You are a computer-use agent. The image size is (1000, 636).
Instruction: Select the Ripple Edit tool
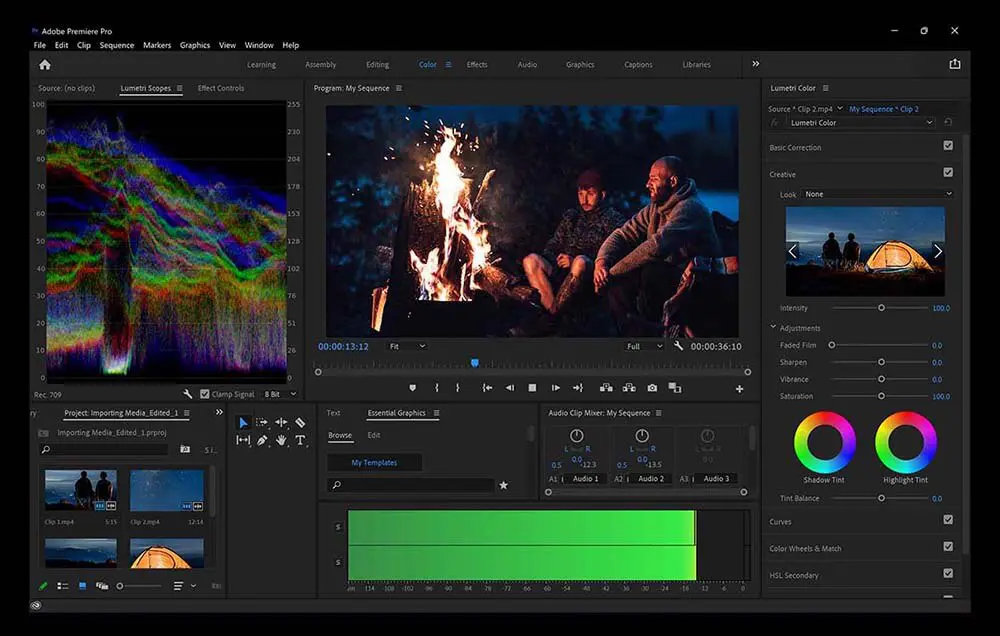pyautogui.click(x=281, y=422)
